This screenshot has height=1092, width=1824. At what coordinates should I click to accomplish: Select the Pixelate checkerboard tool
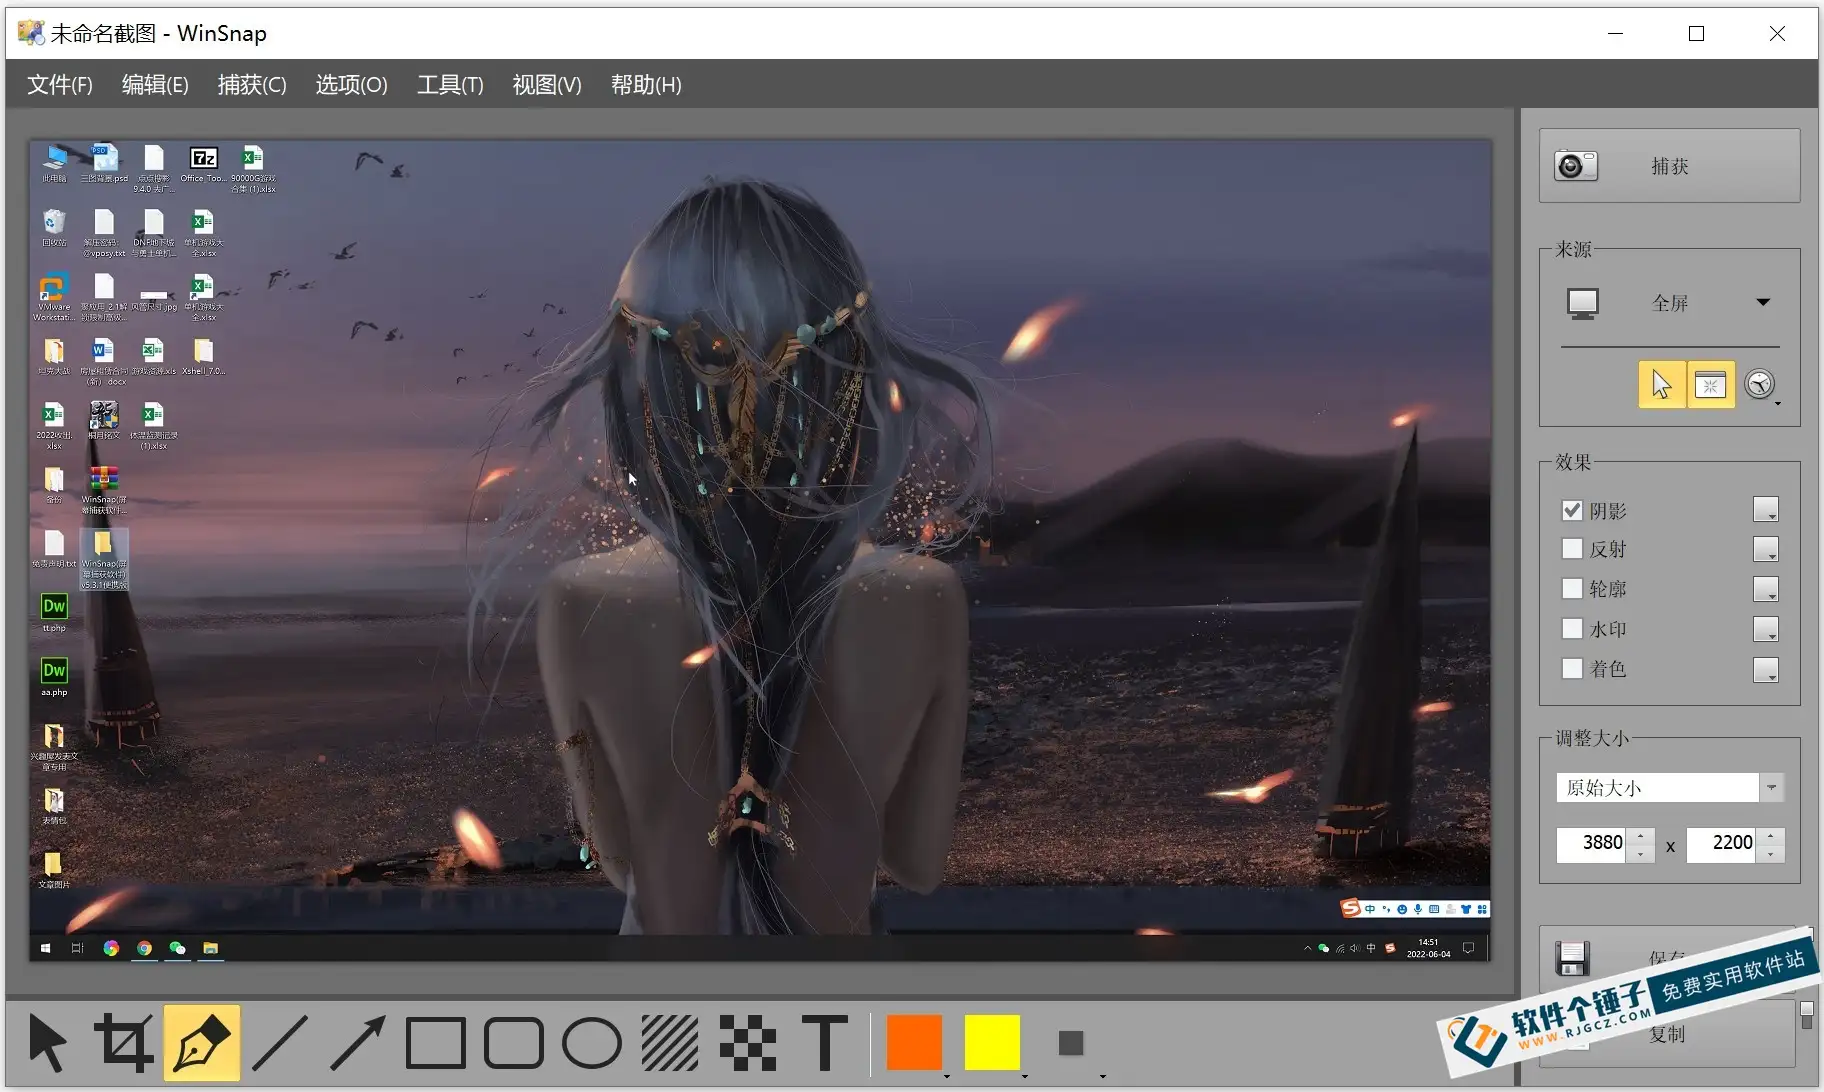click(x=747, y=1043)
